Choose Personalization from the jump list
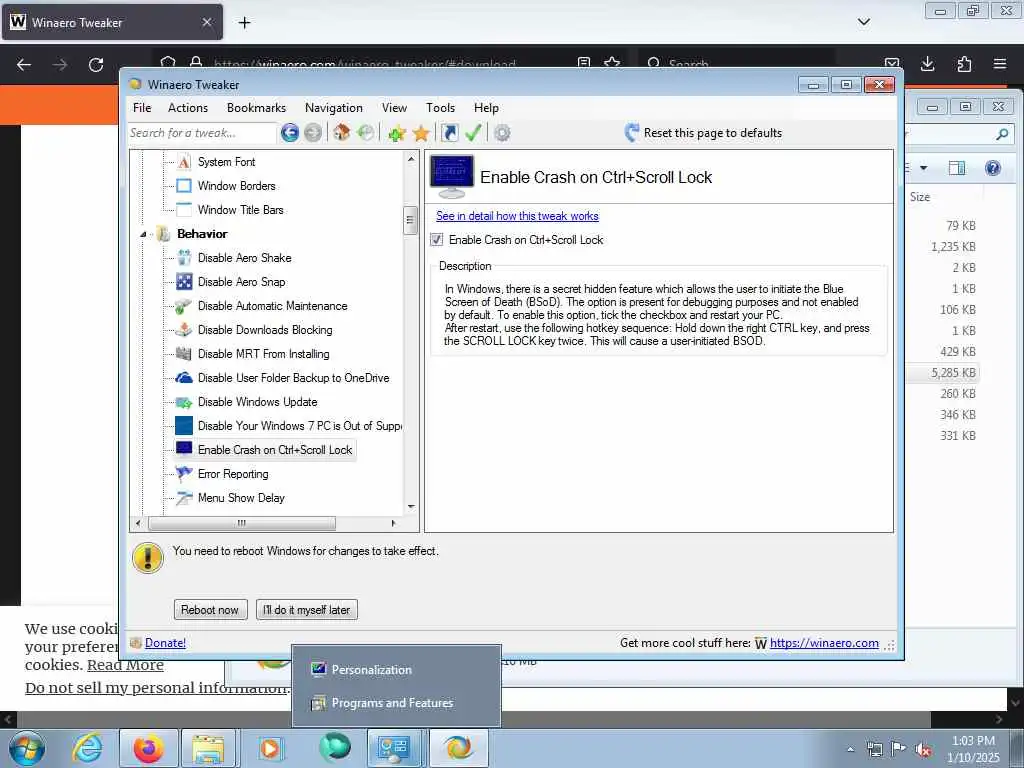 [396, 670]
